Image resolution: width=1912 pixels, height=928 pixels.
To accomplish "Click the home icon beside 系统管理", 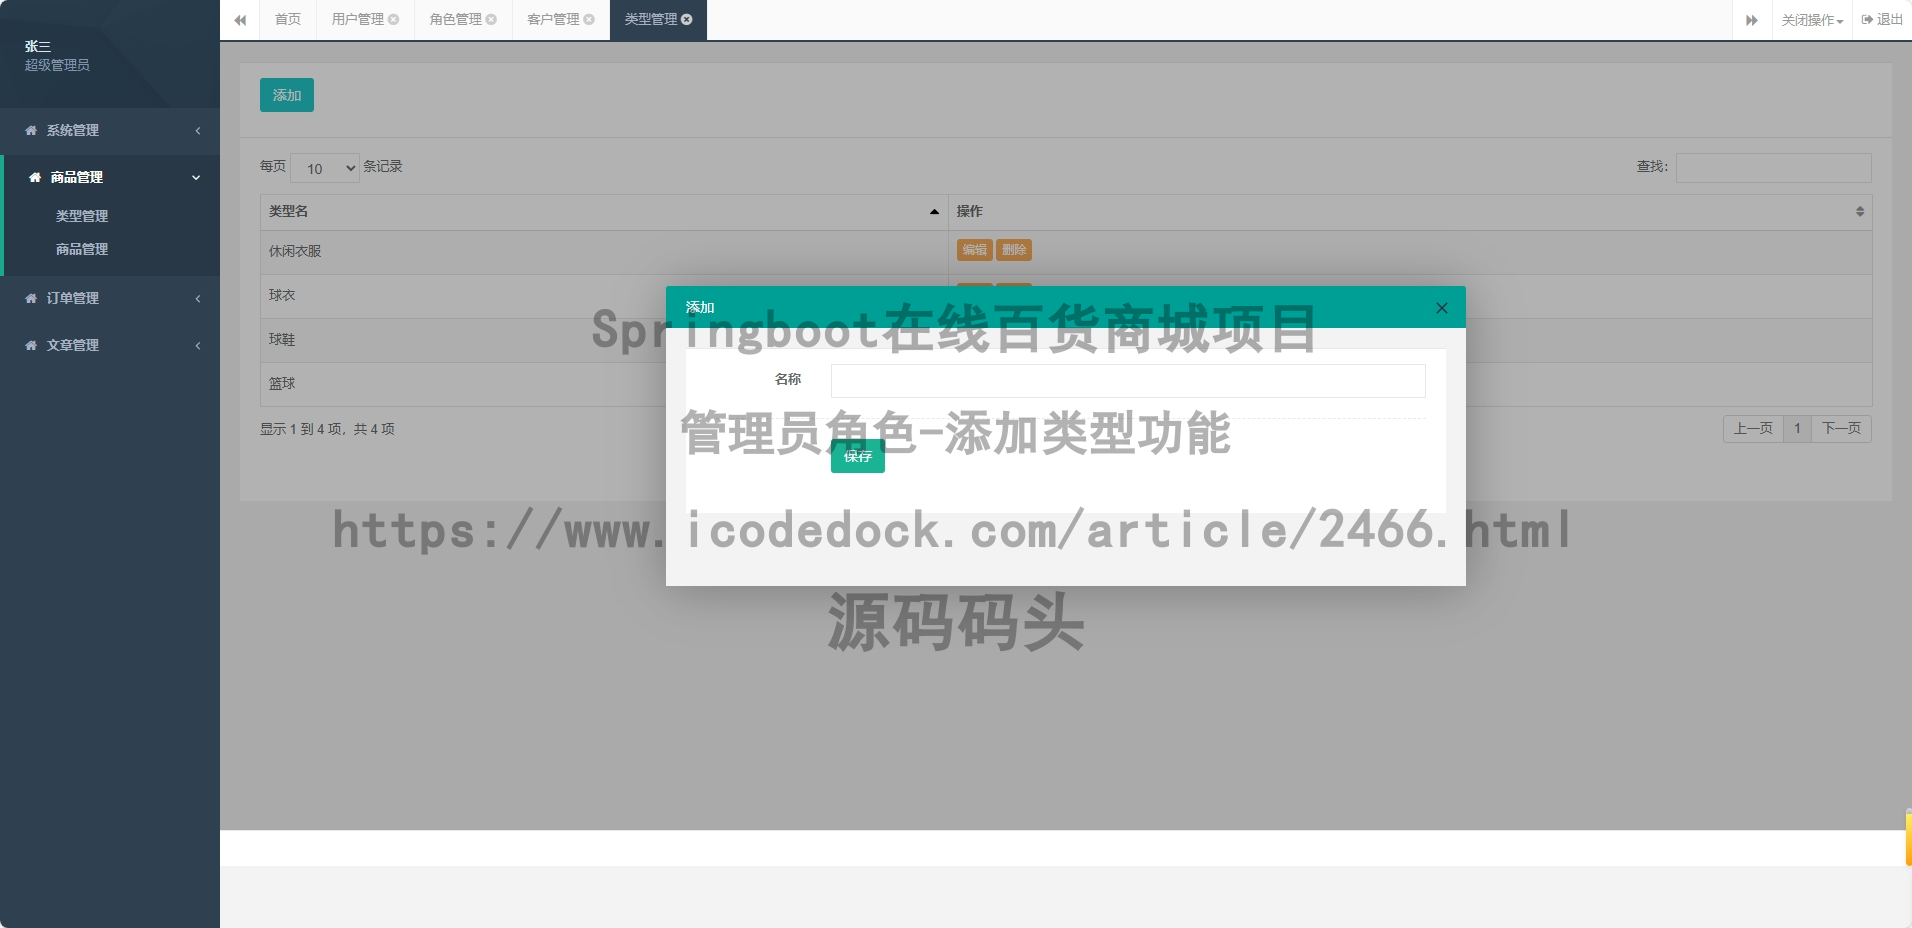I will [x=31, y=131].
